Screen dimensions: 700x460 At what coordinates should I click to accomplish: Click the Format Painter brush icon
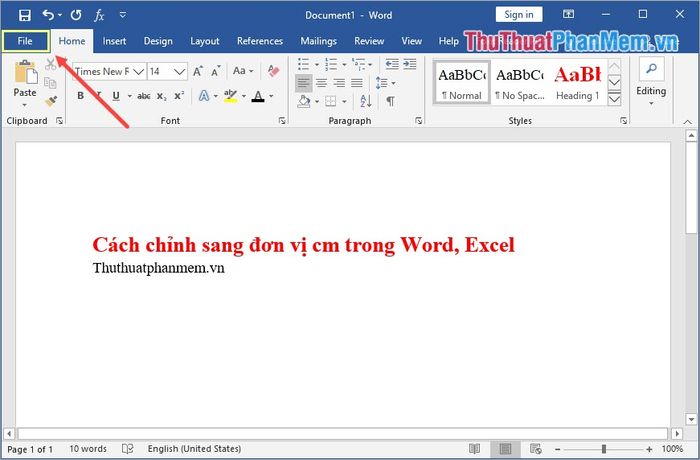(x=51, y=101)
